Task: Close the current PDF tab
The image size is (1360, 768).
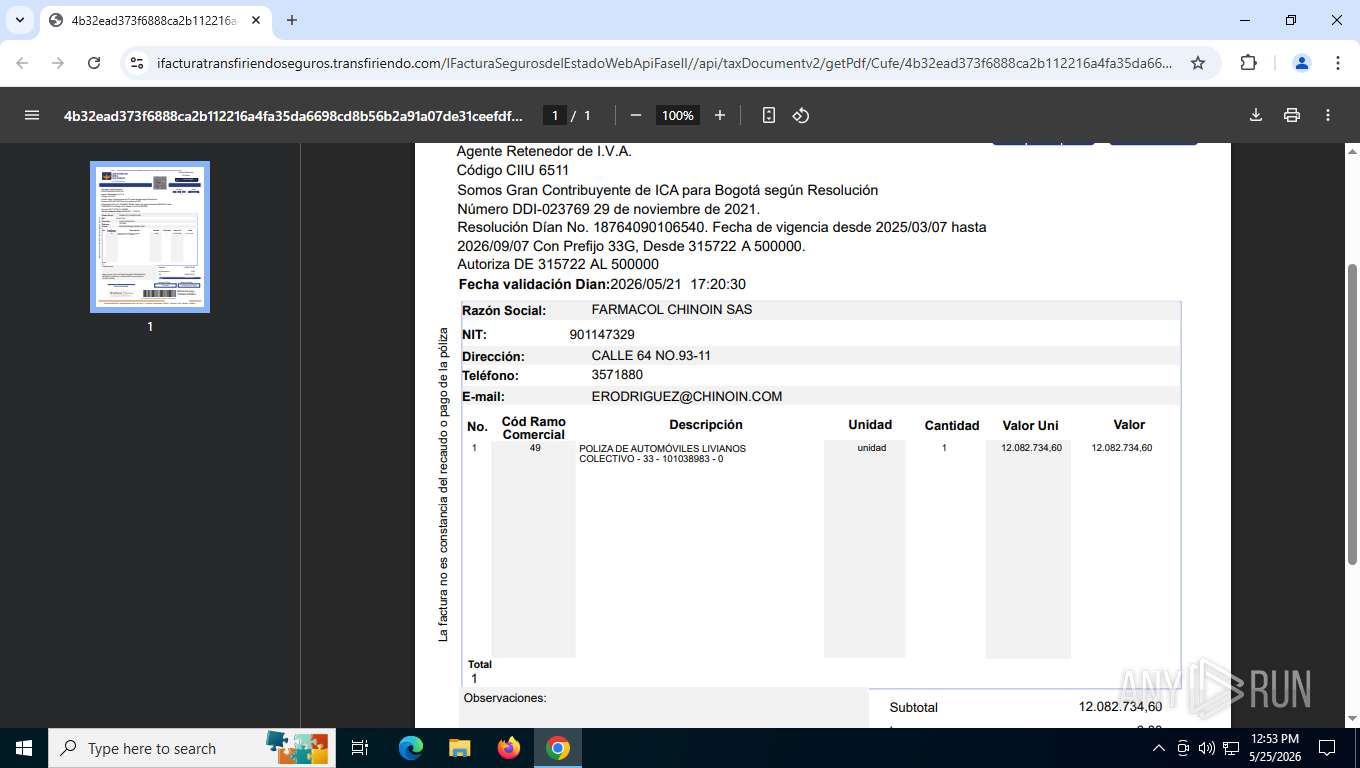Action: [x=258, y=20]
